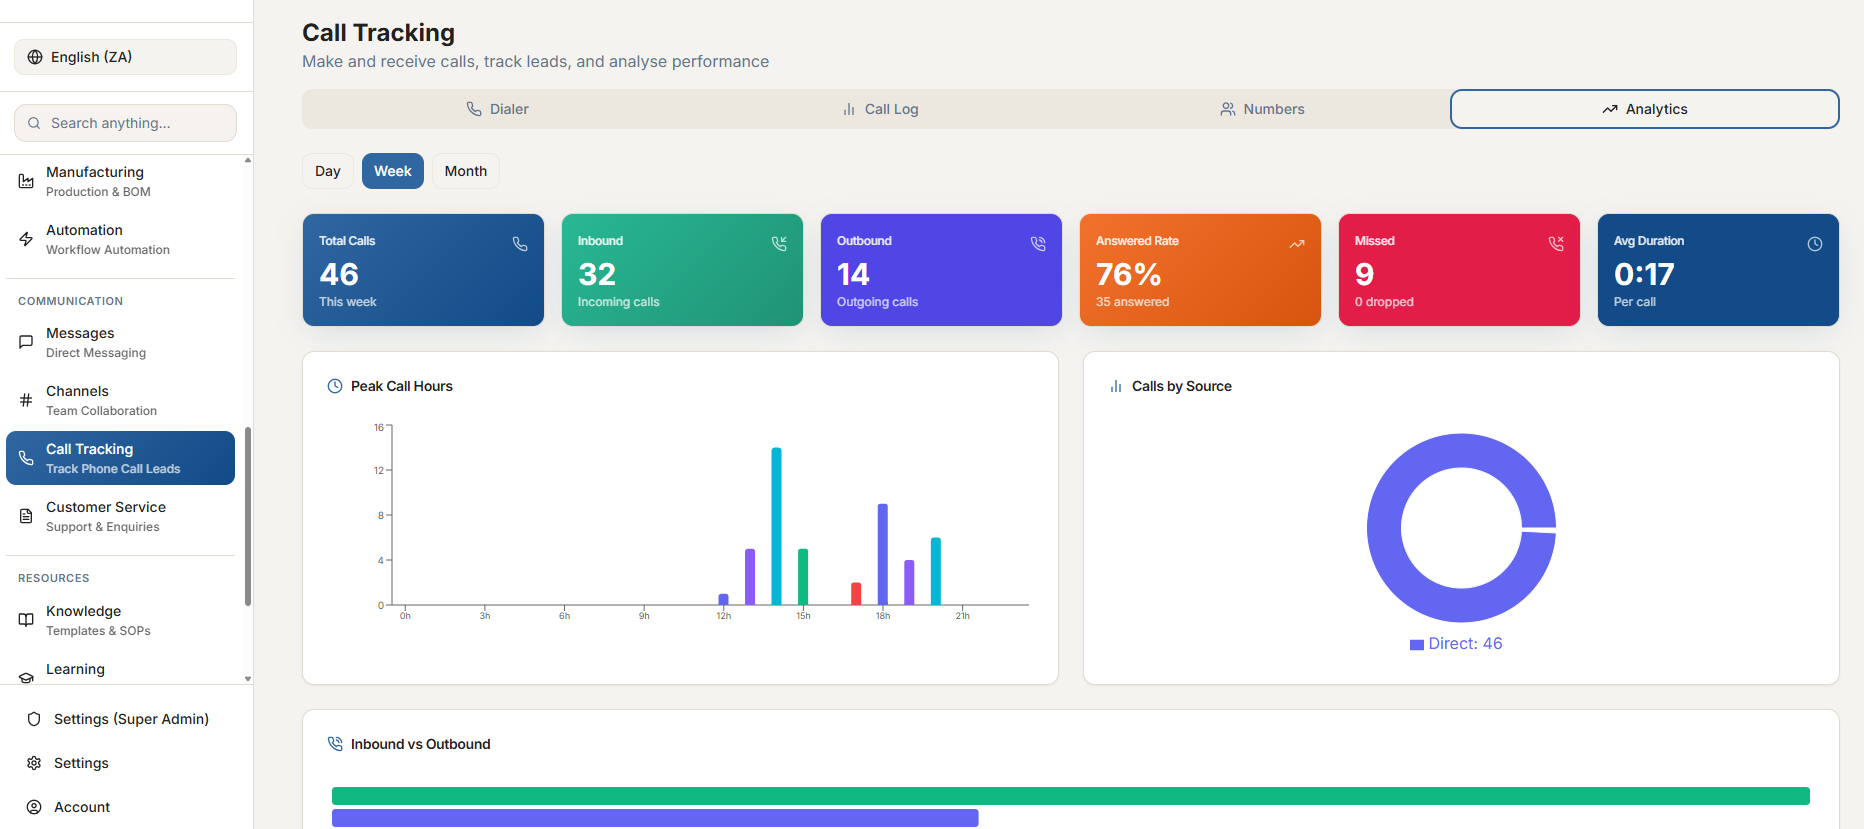Click the trend arrow icon on Answered Rate card

point(1297,244)
